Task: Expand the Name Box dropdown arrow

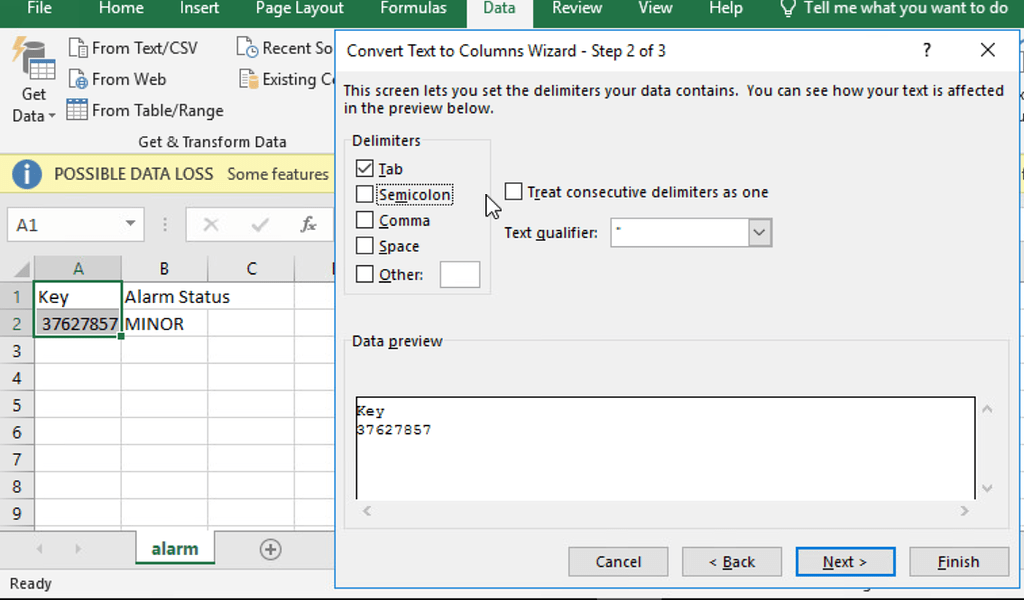Action: click(x=130, y=225)
